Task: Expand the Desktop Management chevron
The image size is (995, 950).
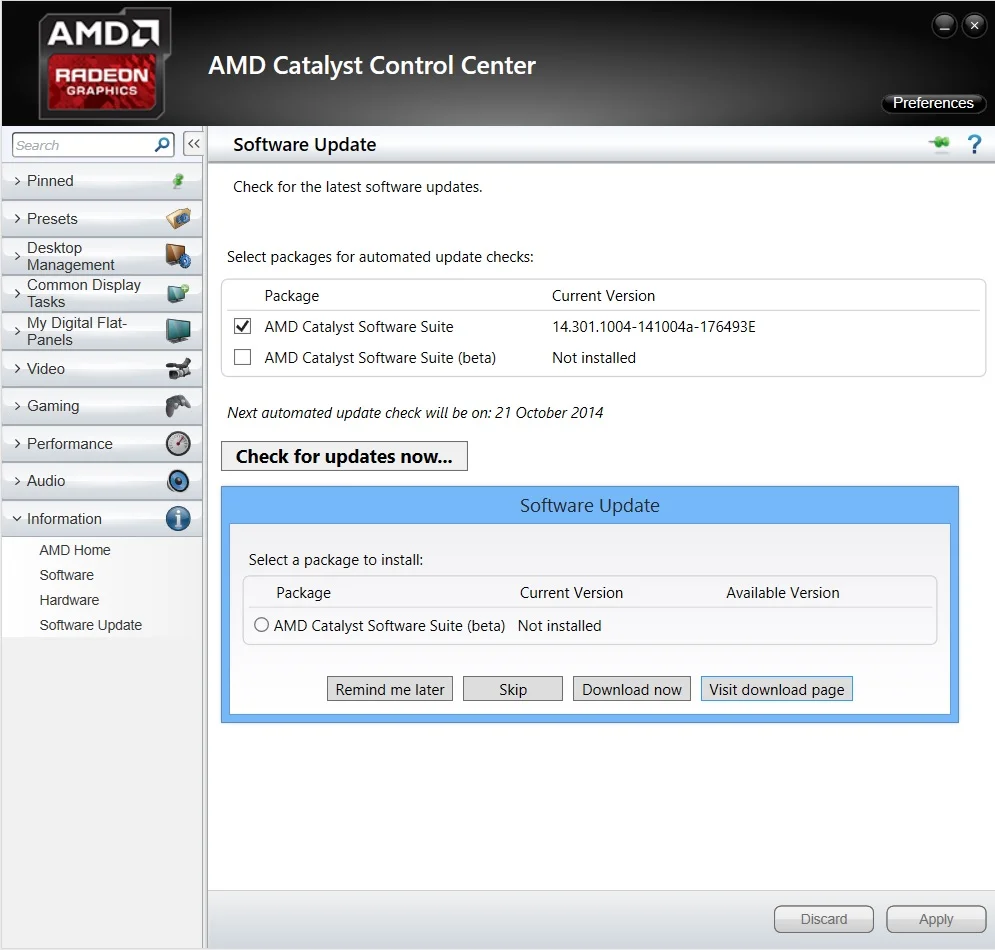Action: (x=17, y=256)
